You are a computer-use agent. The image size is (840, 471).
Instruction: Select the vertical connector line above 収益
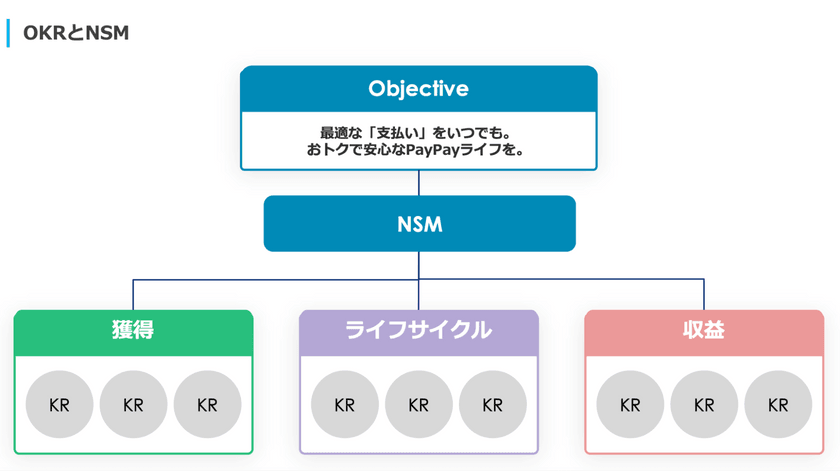click(x=704, y=295)
